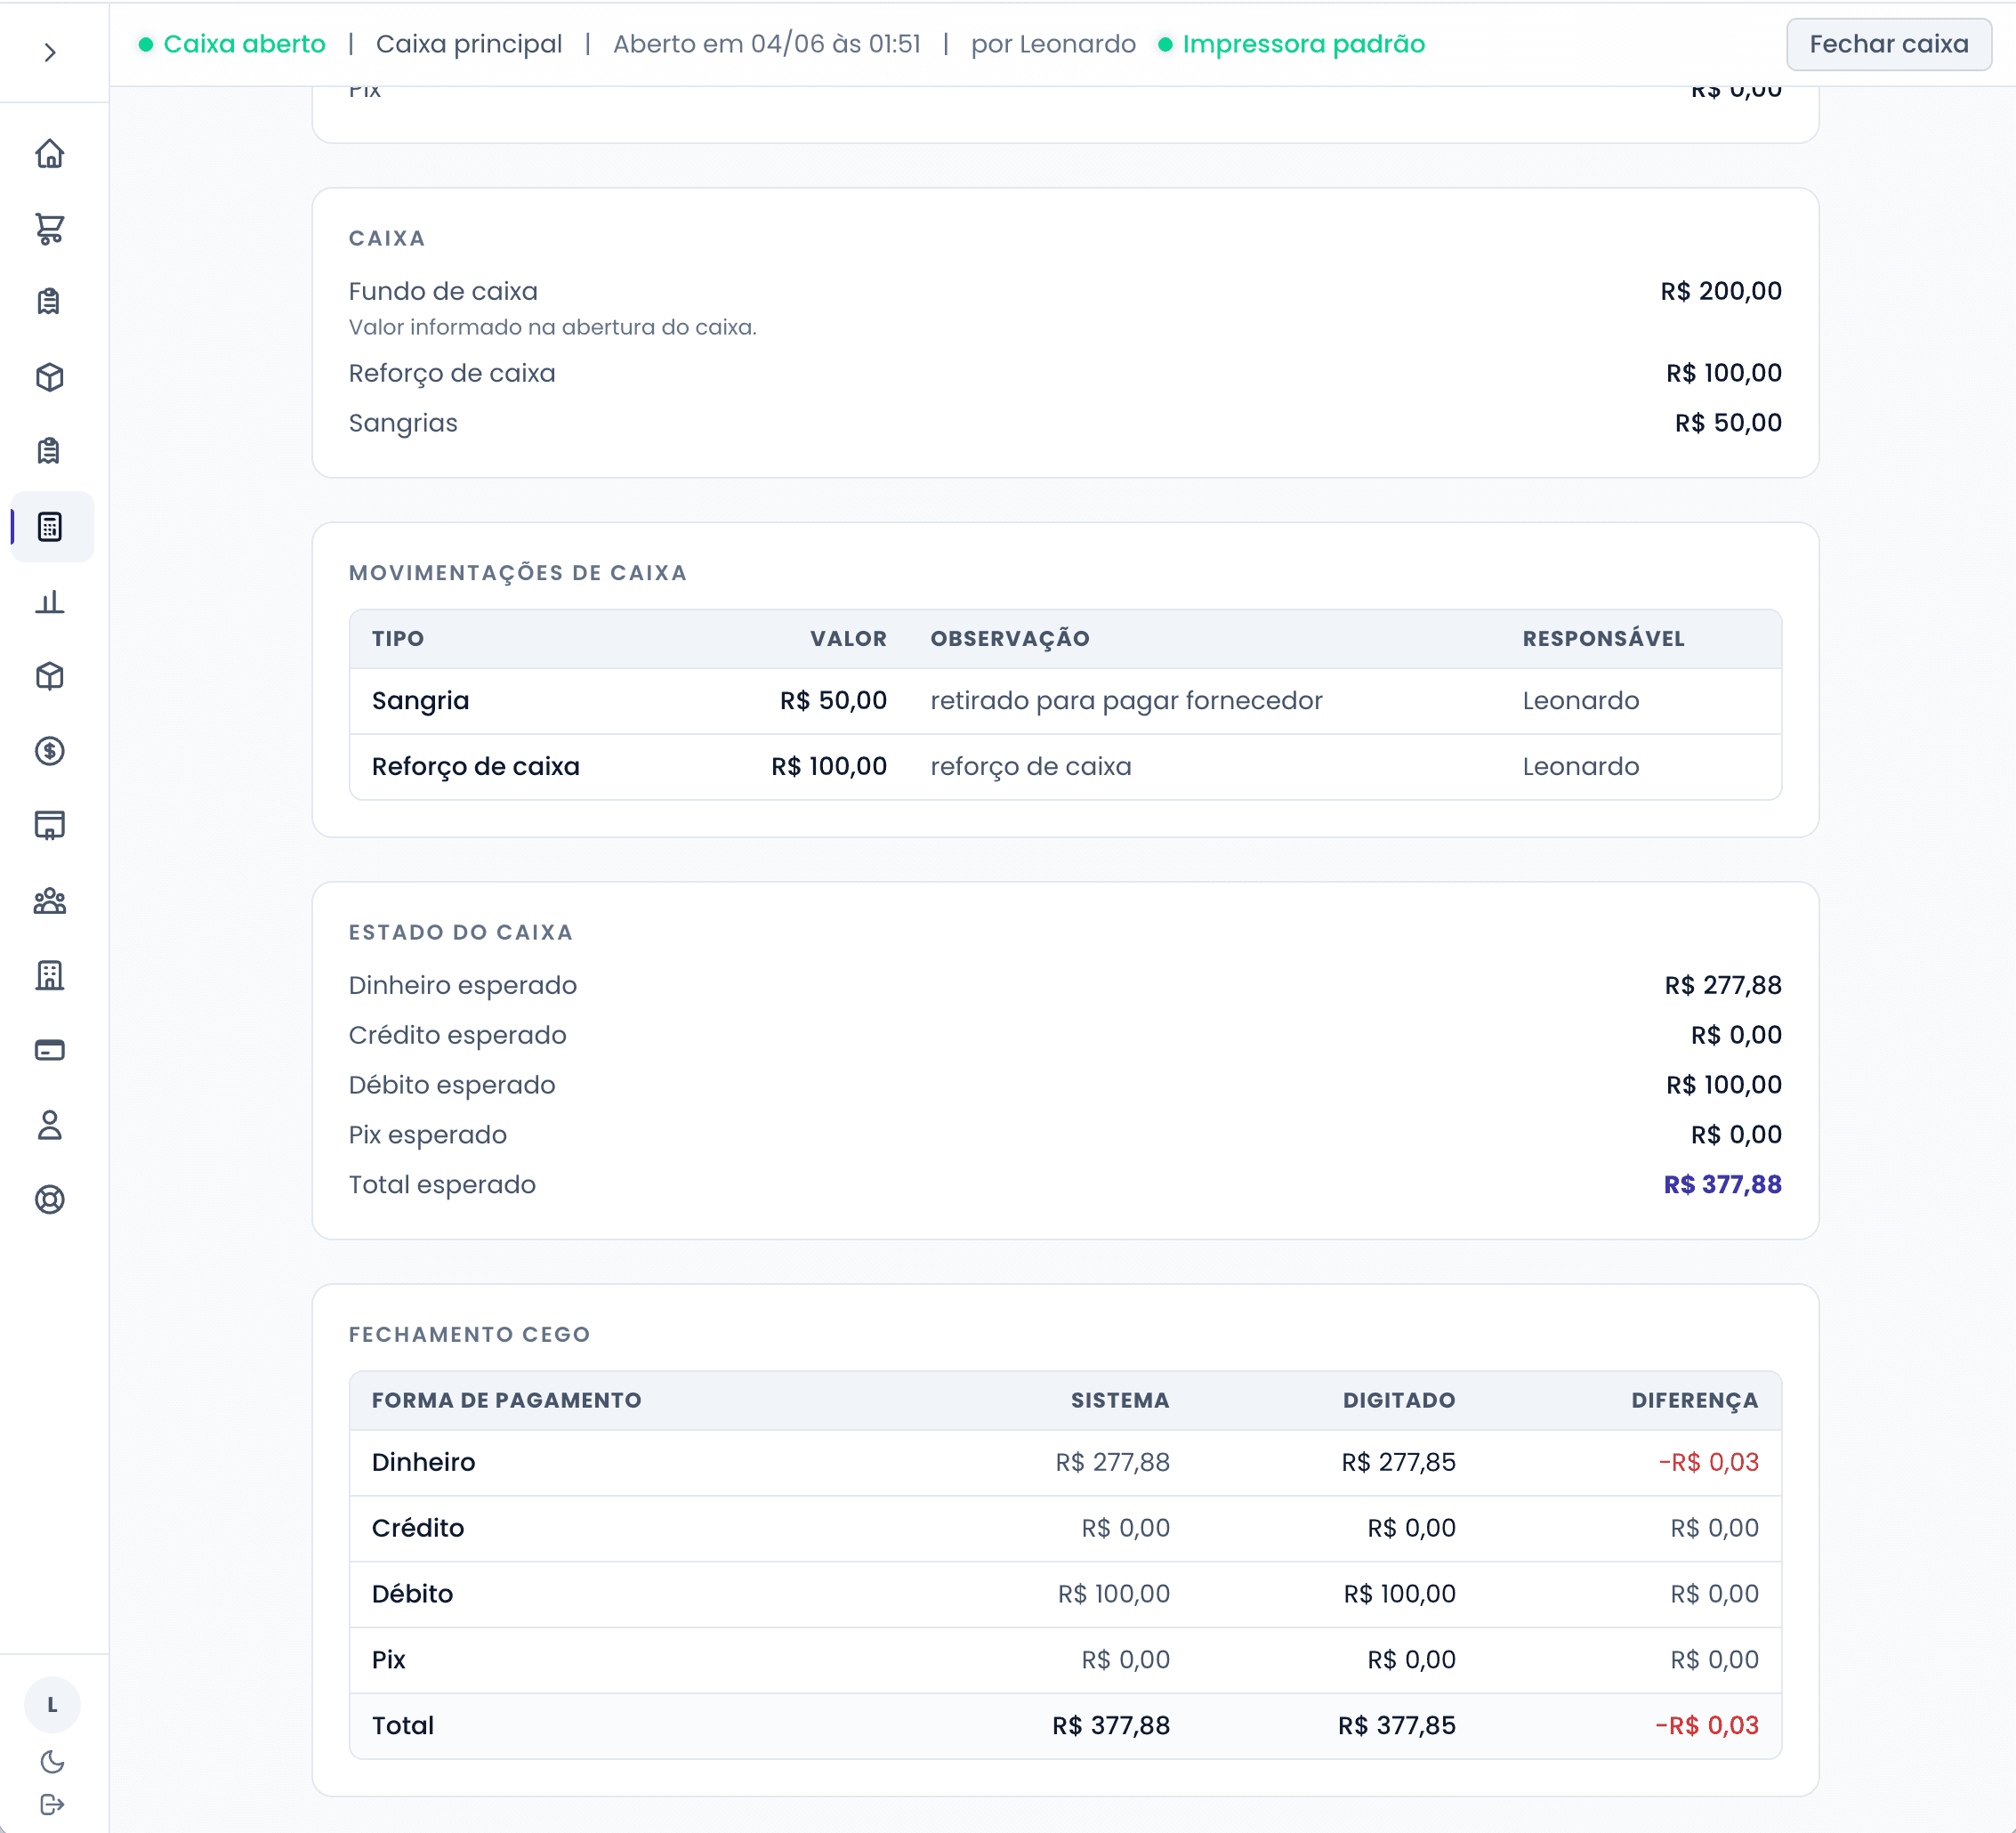Click the Fechar caixa button
Image resolution: width=2016 pixels, height=1833 pixels.
coord(1888,44)
